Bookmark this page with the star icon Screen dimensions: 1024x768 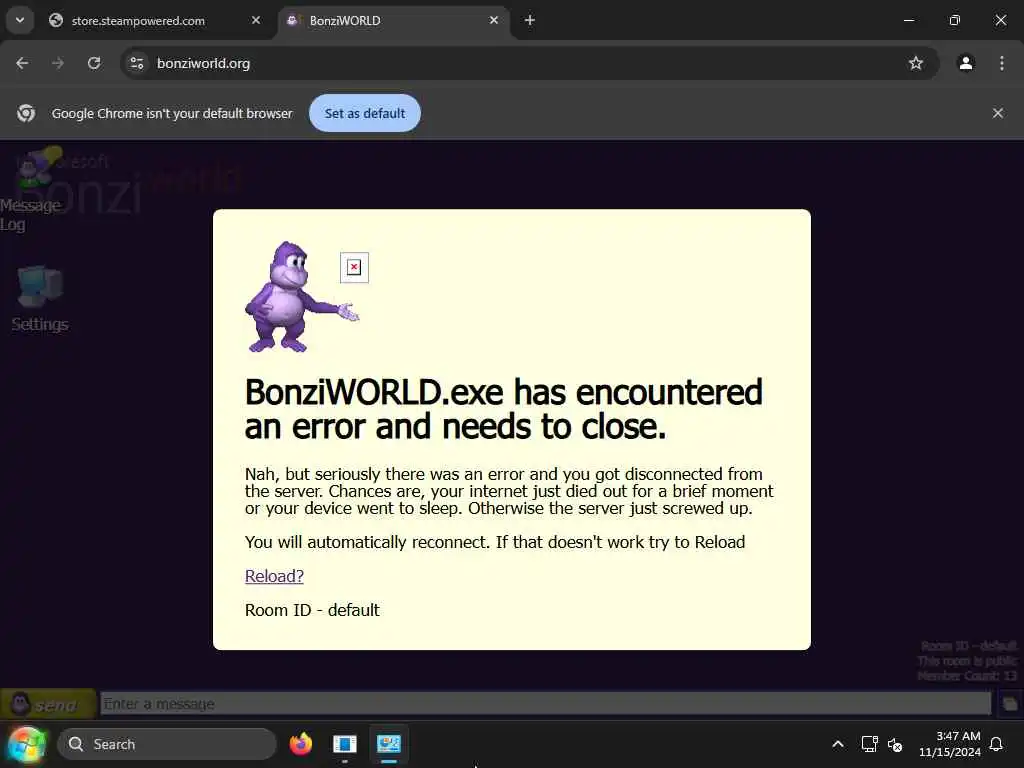point(916,63)
